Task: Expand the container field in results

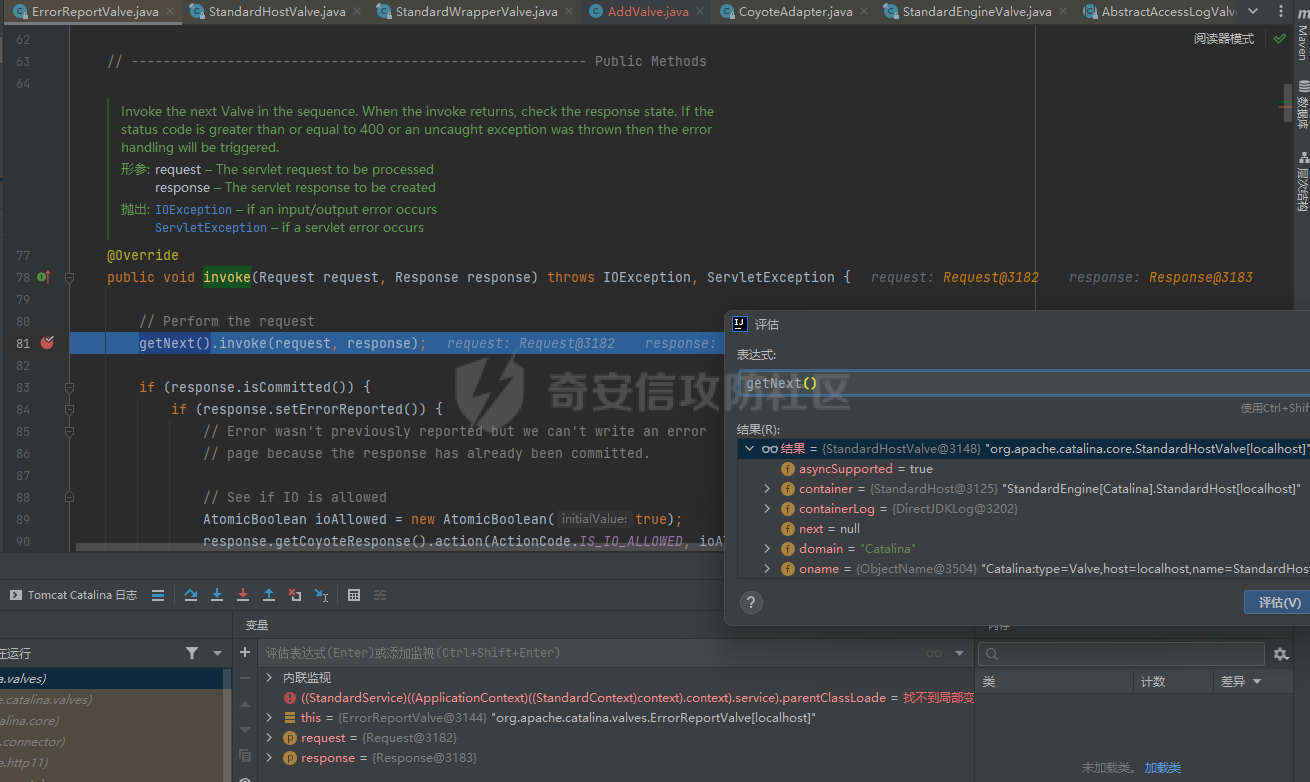Action: (x=767, y=489)
